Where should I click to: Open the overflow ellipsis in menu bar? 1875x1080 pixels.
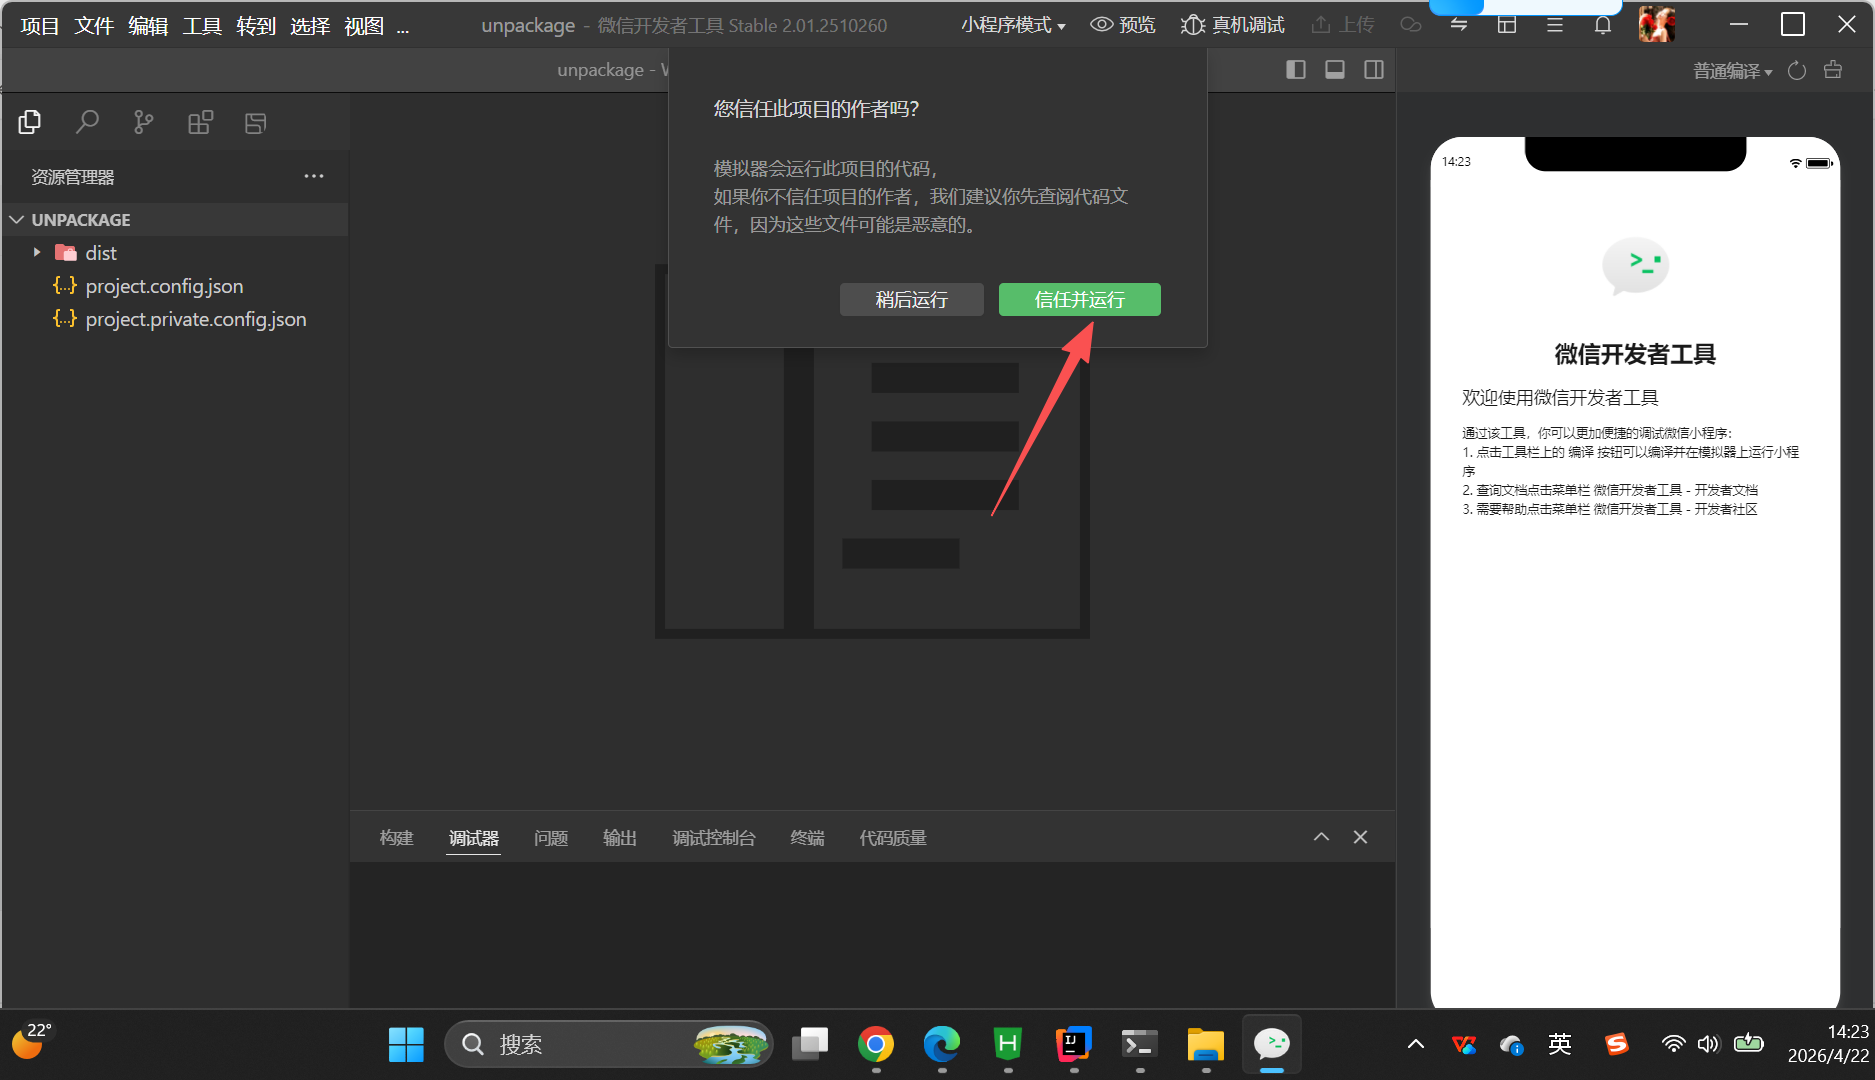(x=403, y=28)
